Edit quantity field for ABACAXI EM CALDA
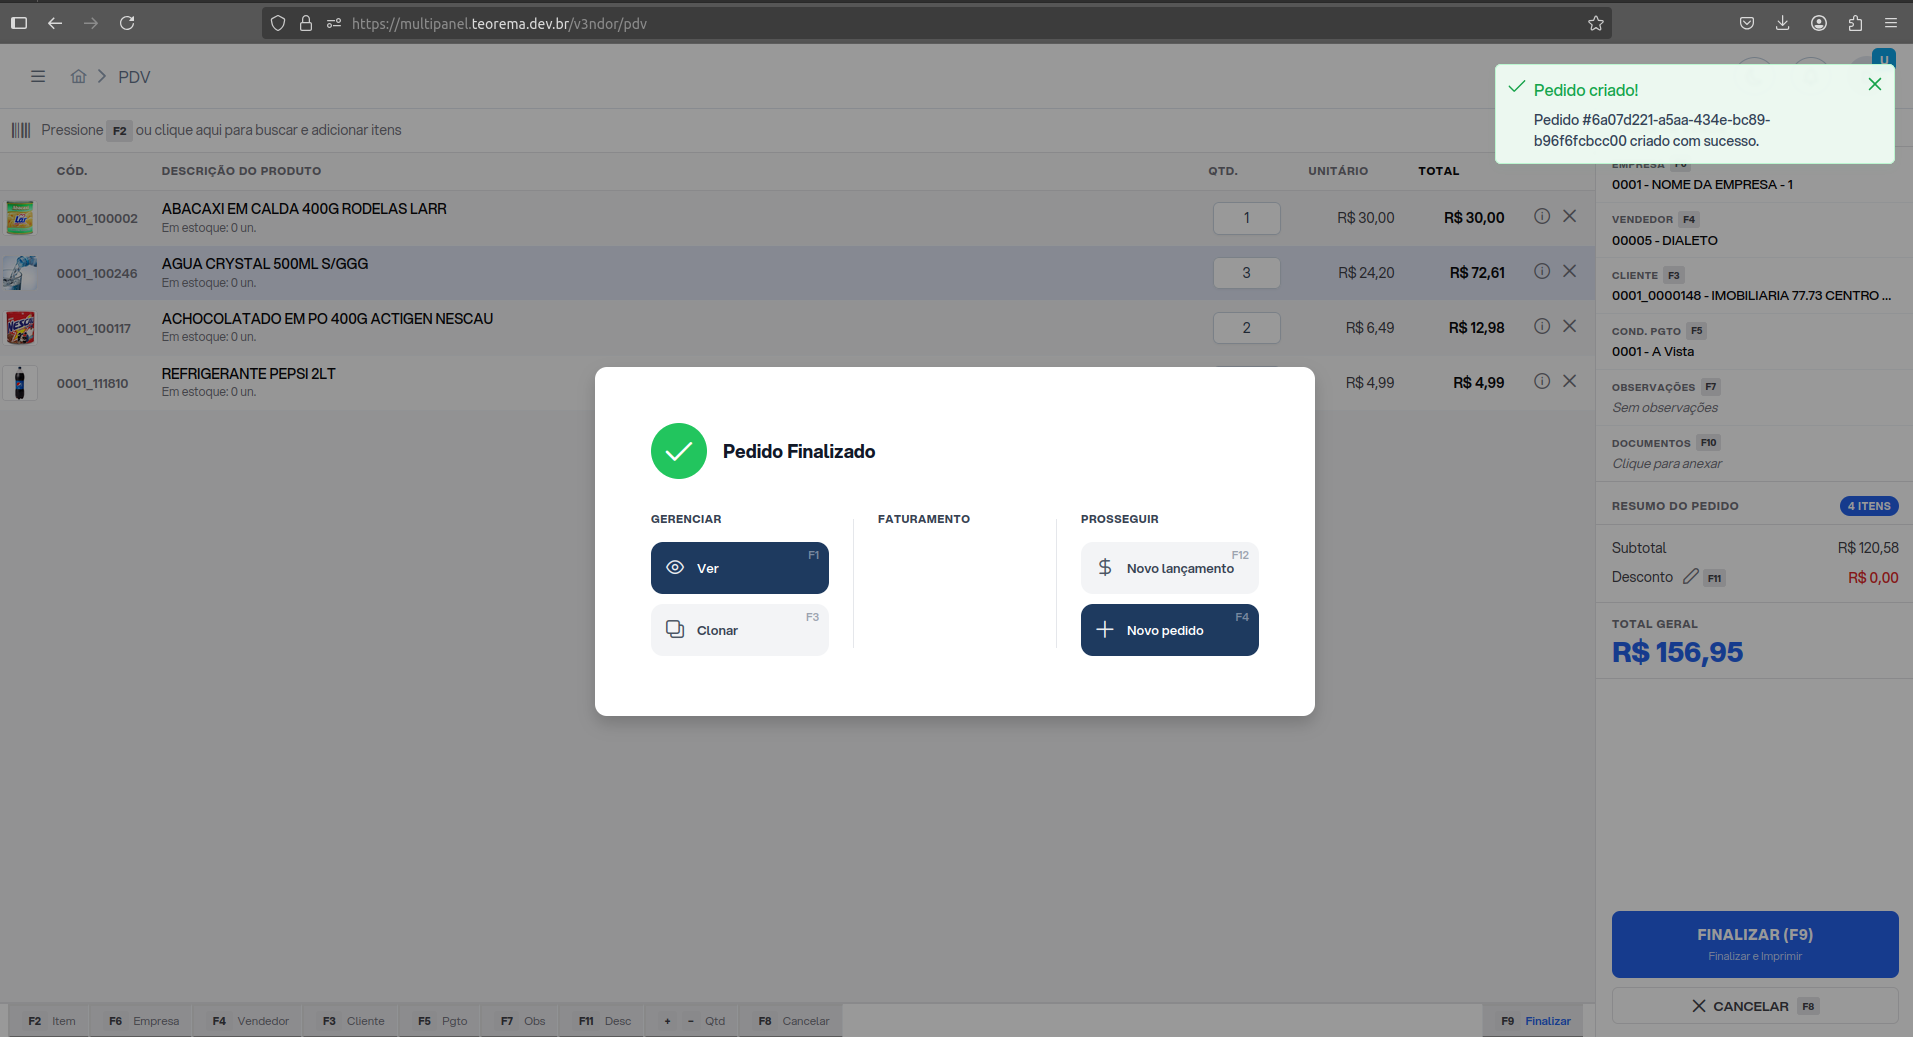 (1246, 218)
